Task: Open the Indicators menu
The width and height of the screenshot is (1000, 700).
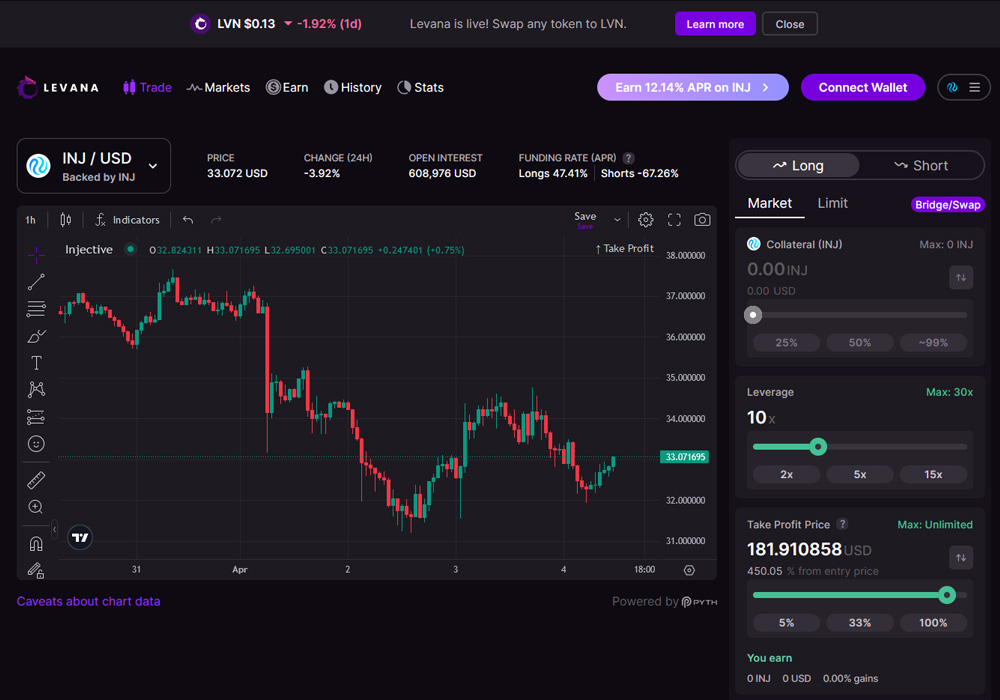Action: point(127,220)
